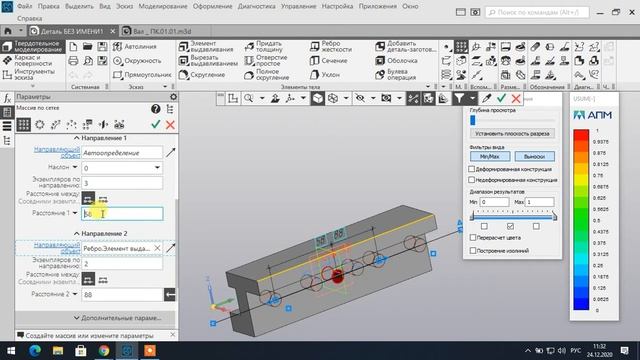
Task: Toggle the checked middle checkbox under range slider
Action: 510,226
